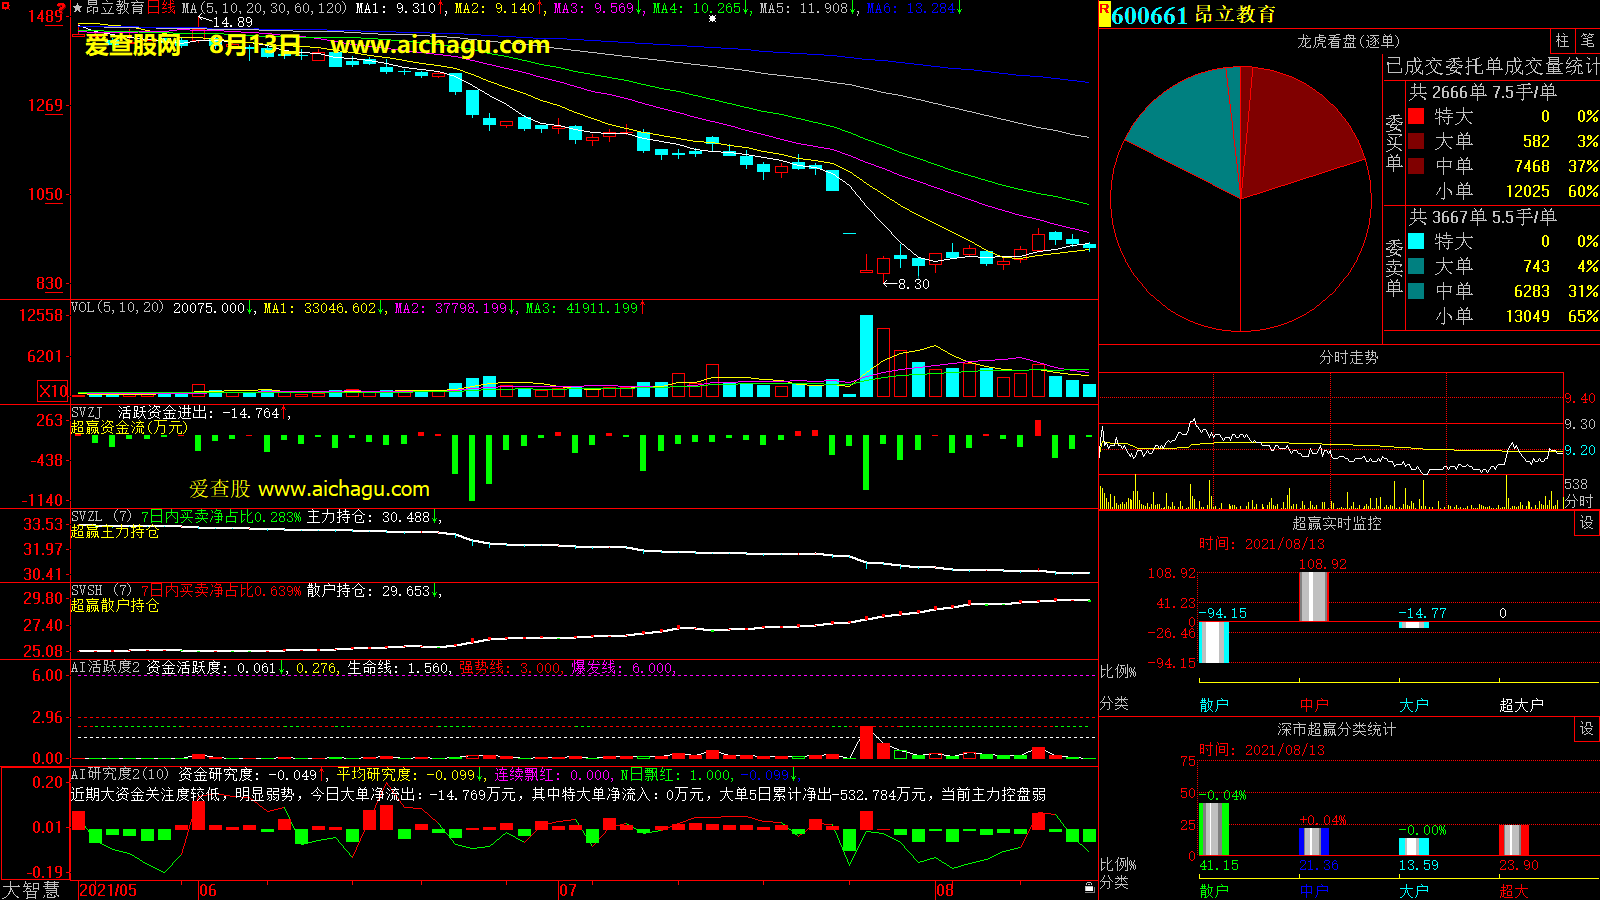Click the 8.30 low price arrow marker
This screenshot has height=900, width=1600.
click(x=906, y=284)
